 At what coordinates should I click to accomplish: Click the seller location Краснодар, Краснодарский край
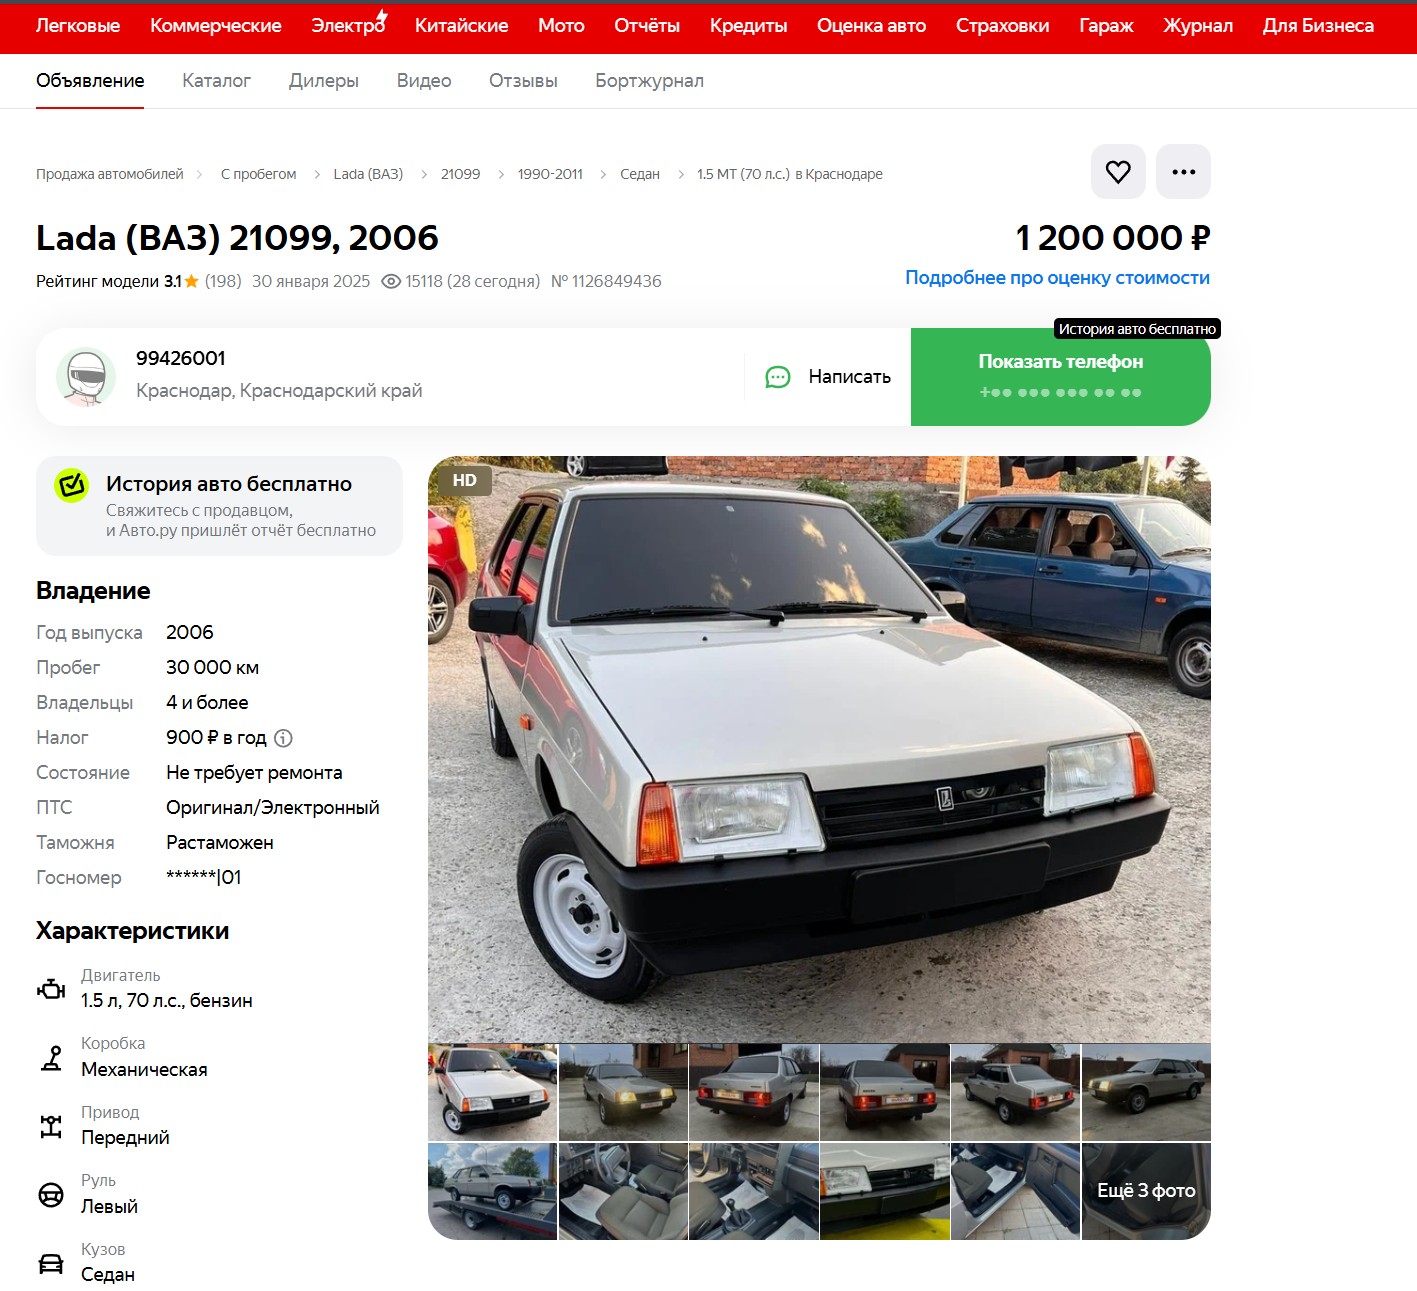click(x=279, y=390)
